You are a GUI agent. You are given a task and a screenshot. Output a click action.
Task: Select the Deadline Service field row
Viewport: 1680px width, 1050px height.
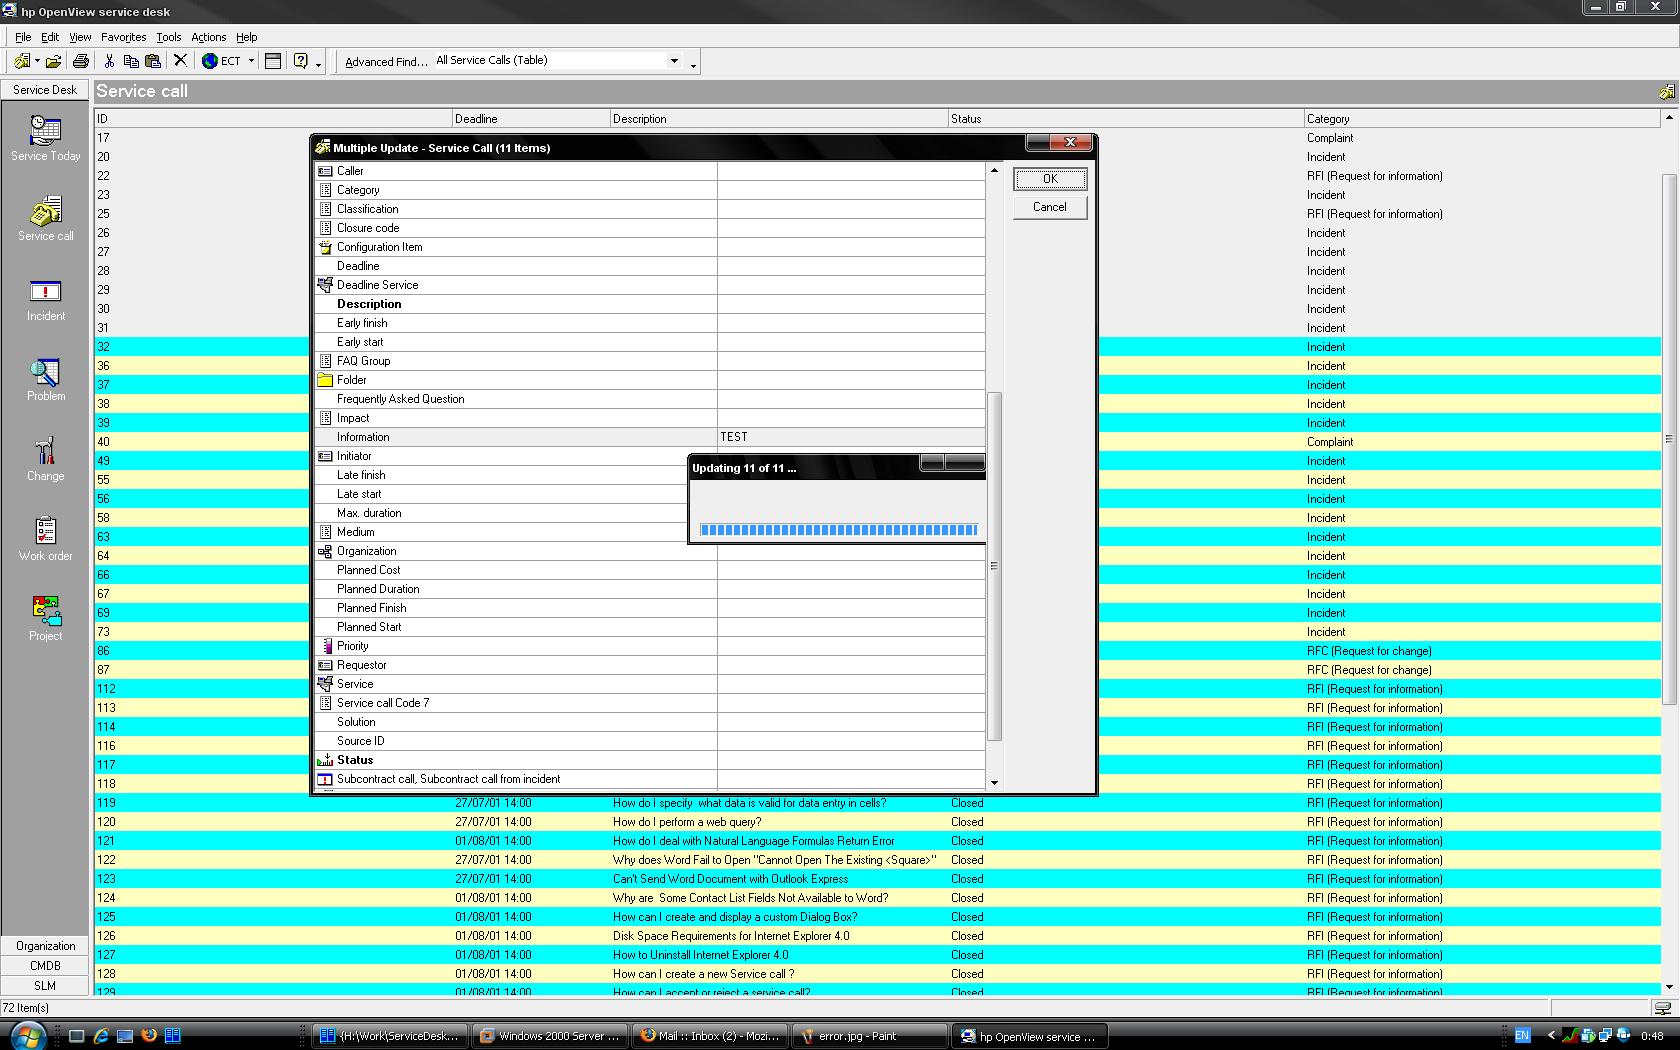point(650,285)
